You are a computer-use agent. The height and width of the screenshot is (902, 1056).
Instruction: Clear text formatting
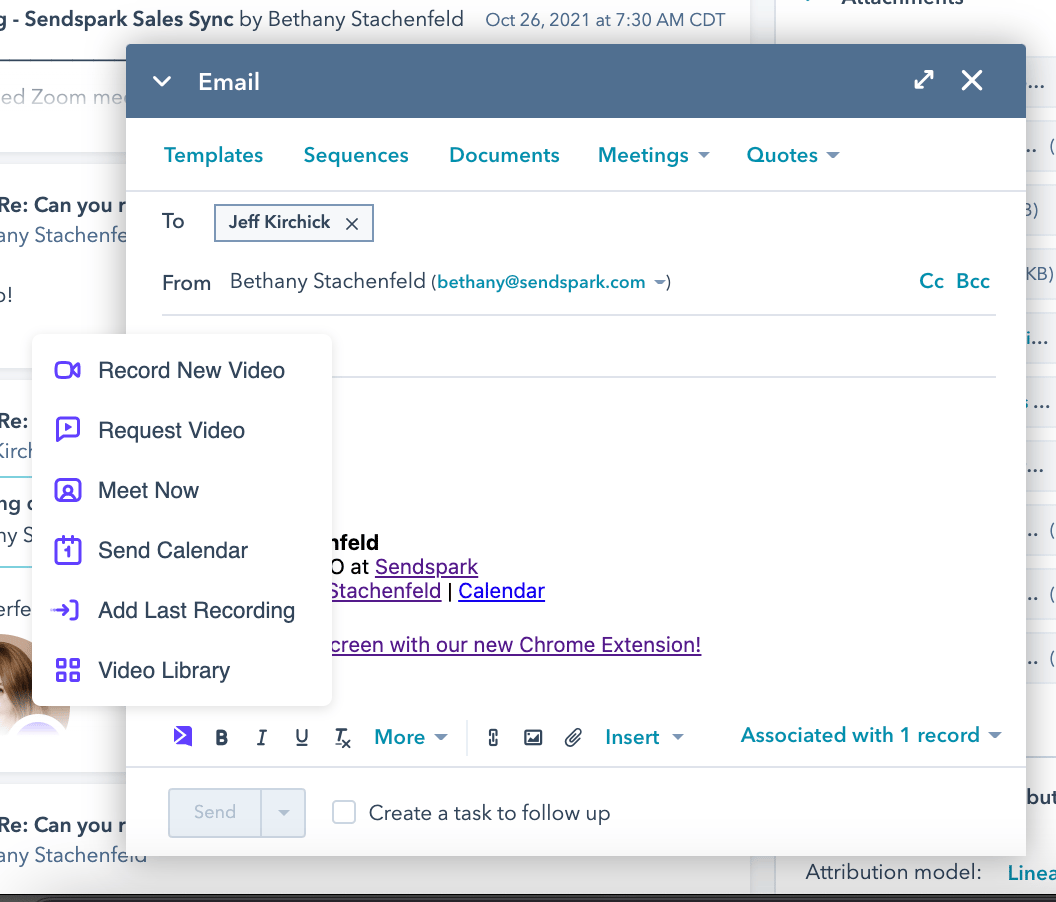(343, 738)
